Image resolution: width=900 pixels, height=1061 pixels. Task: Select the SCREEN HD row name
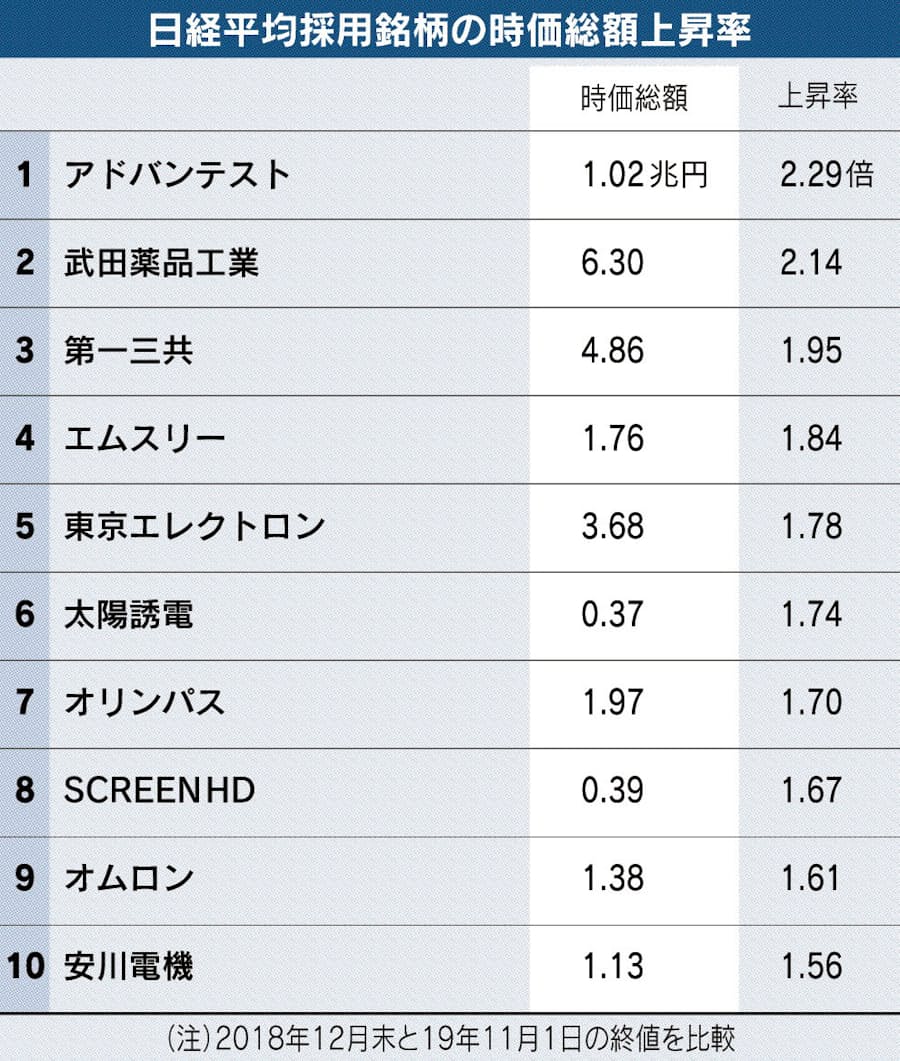[x=160, y=790]
